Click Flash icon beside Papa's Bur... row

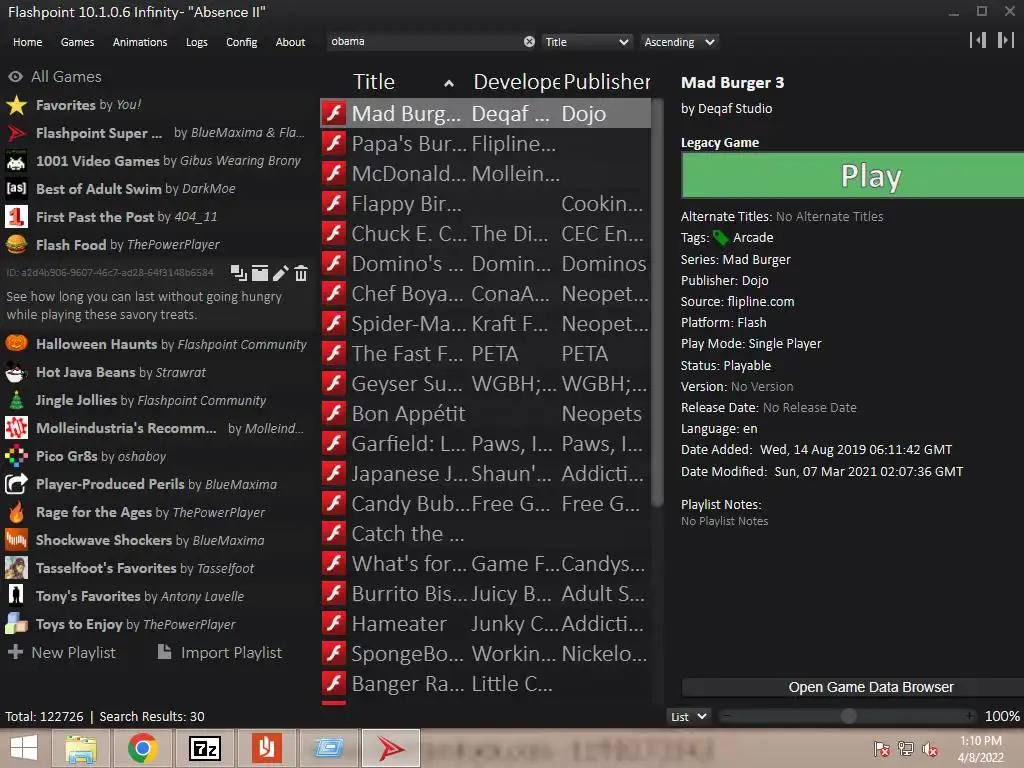[x=334, y=143]
